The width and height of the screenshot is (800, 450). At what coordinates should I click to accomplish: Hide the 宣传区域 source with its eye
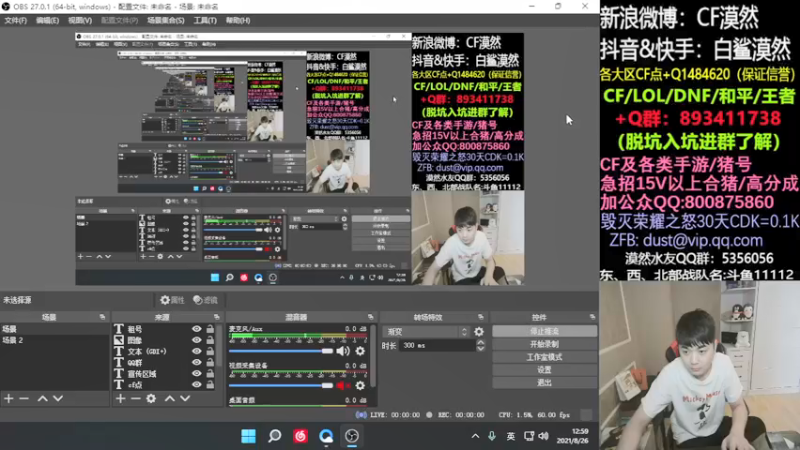point(196,374)
